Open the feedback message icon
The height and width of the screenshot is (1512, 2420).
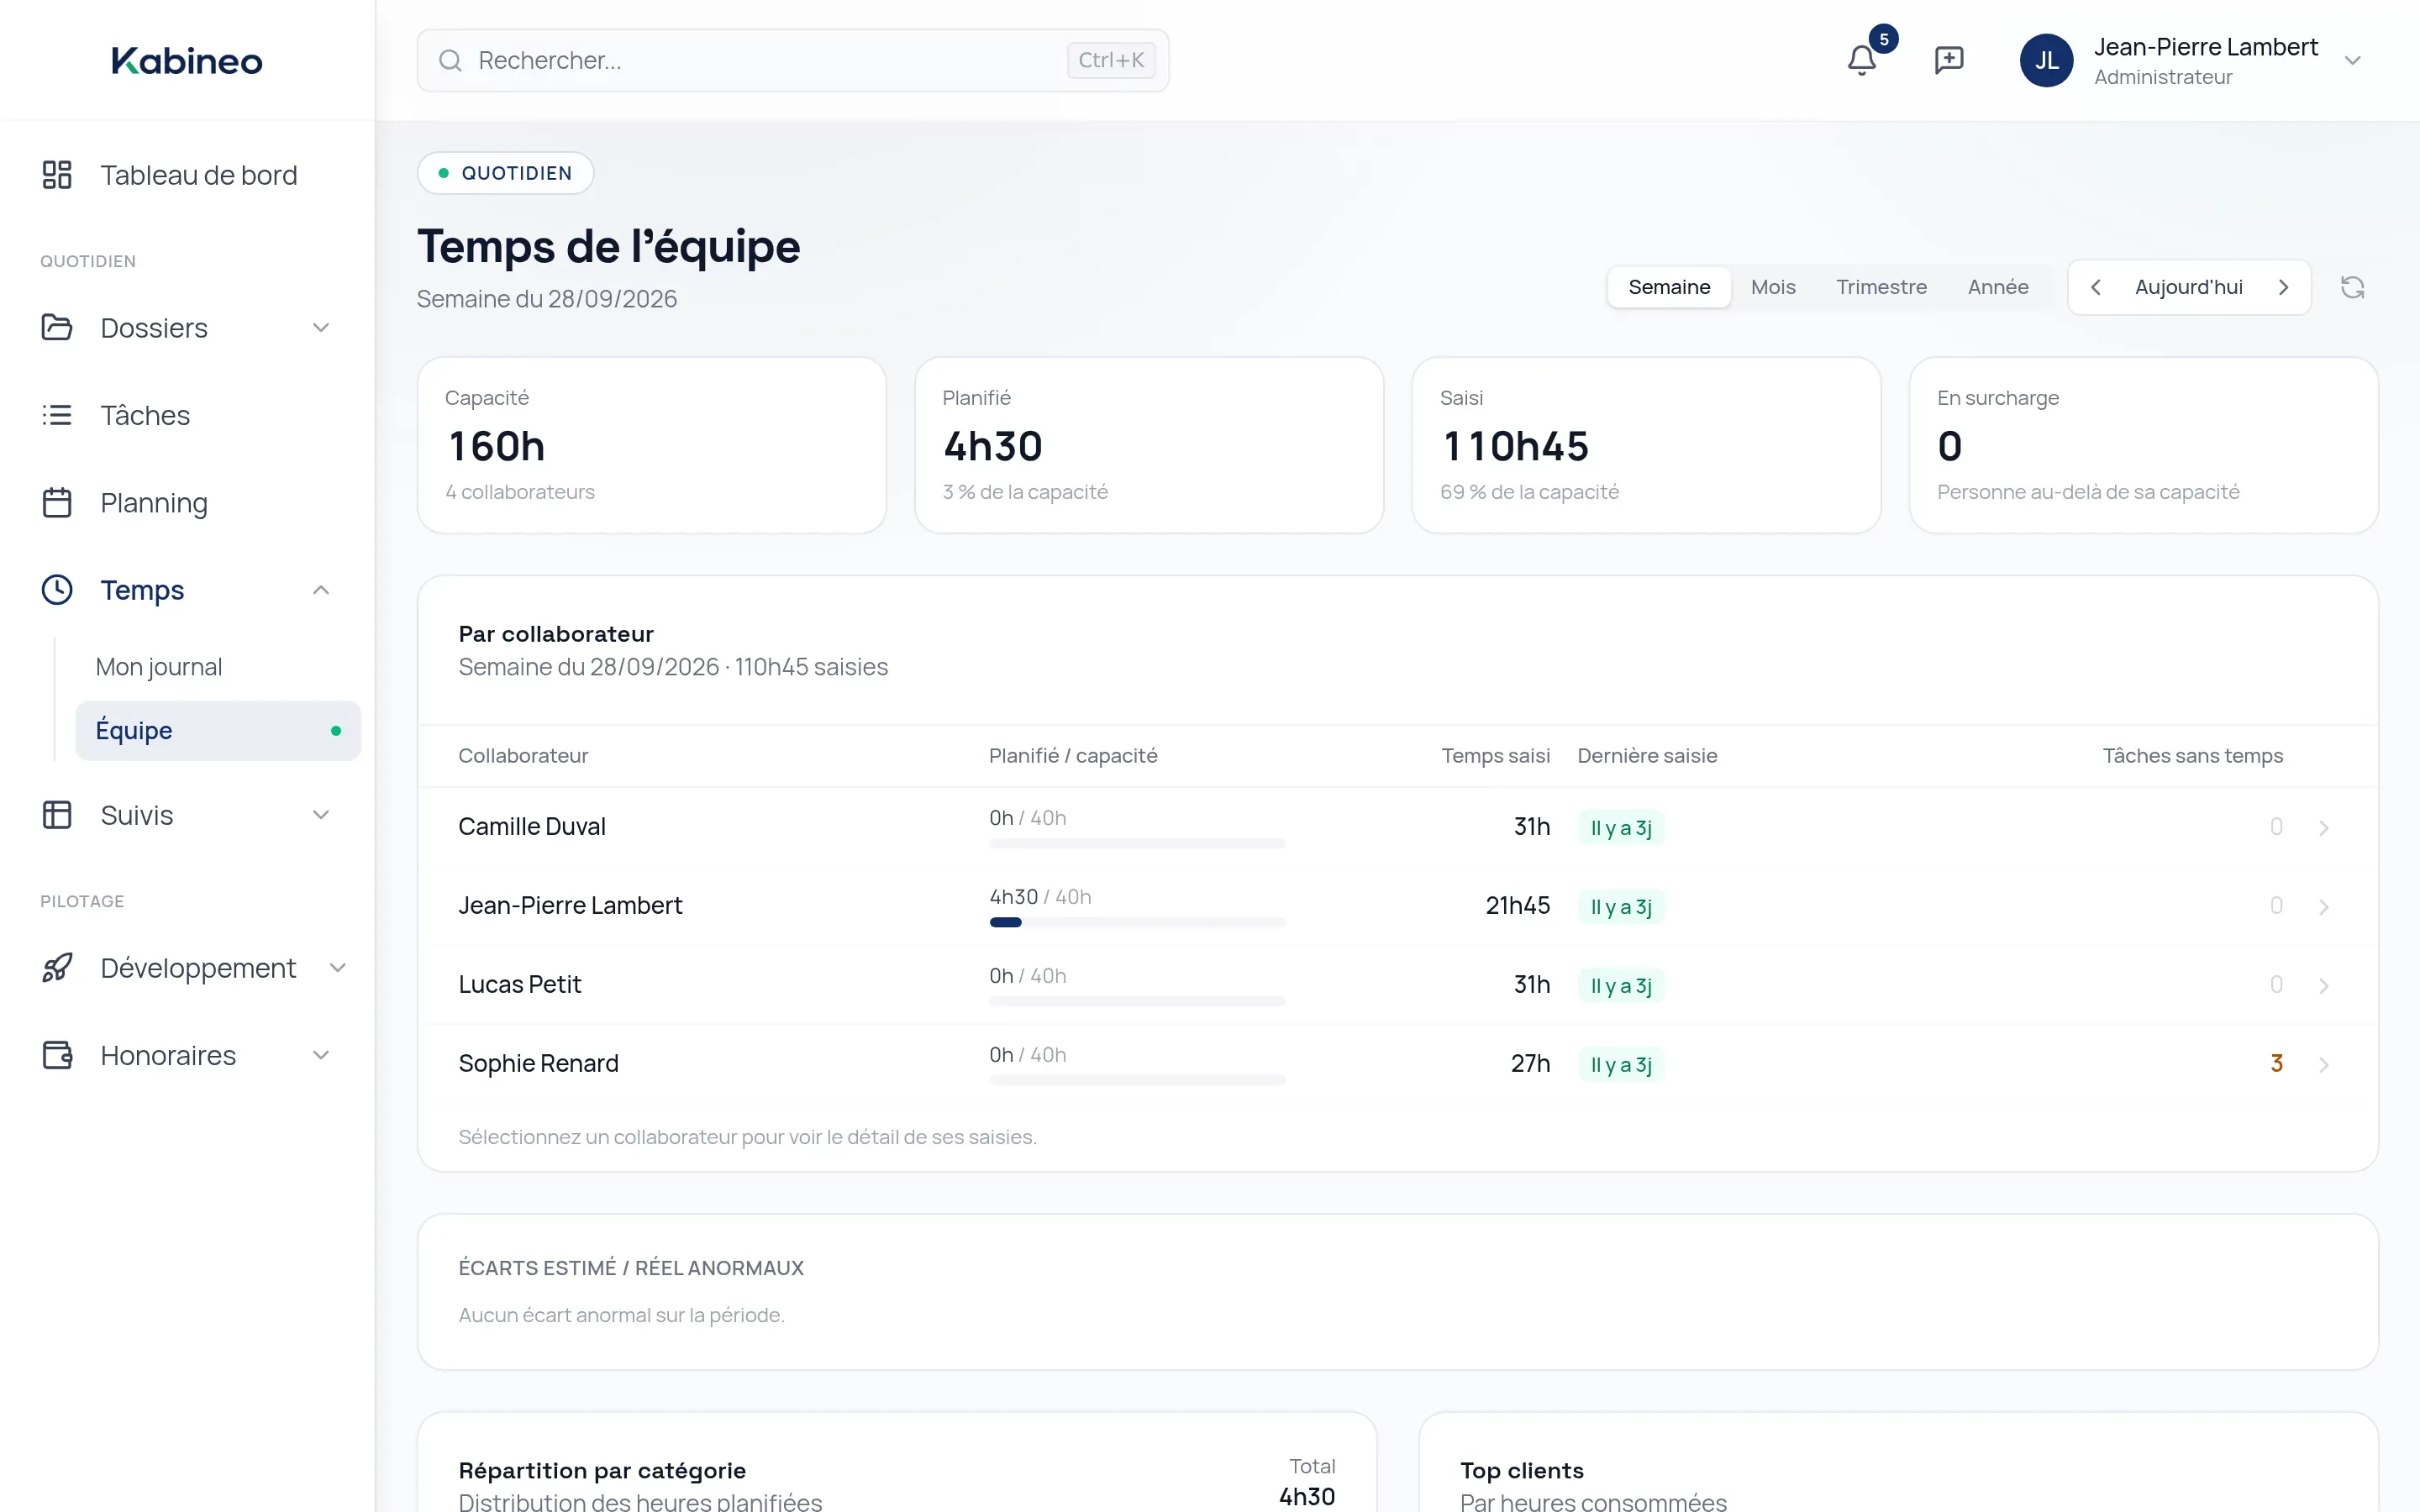point(1949,60)
